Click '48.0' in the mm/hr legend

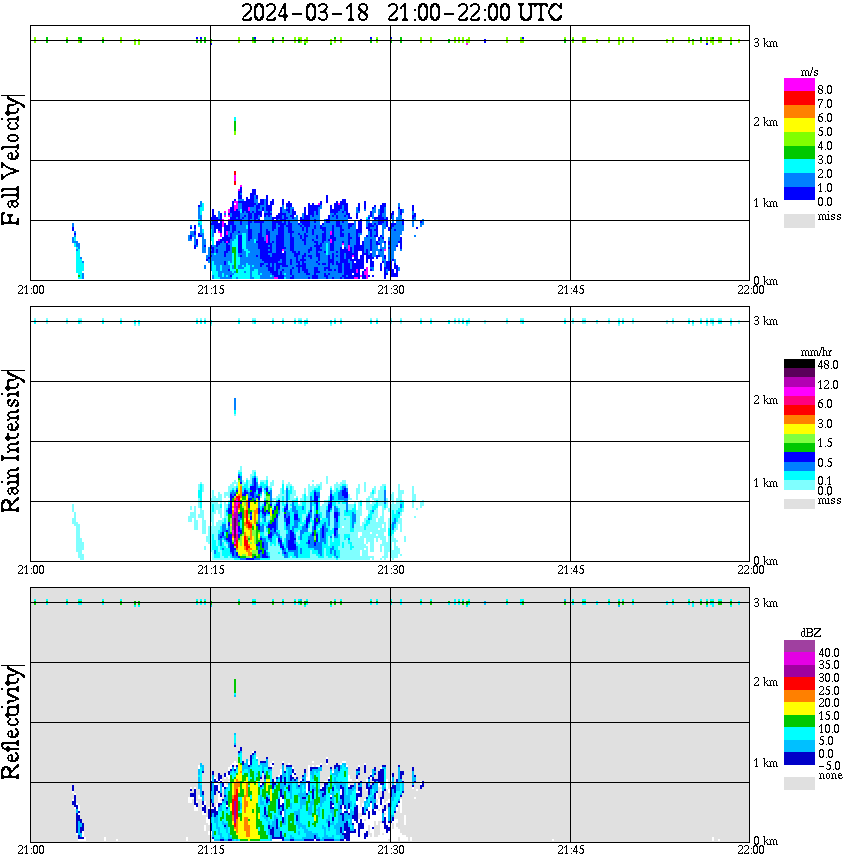(827, 365)
